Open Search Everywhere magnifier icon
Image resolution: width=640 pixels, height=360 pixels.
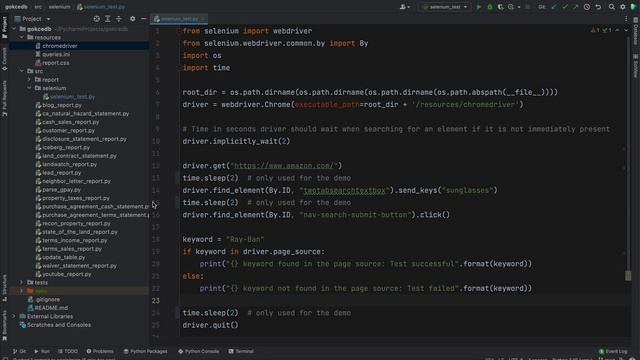coord(611,7)
